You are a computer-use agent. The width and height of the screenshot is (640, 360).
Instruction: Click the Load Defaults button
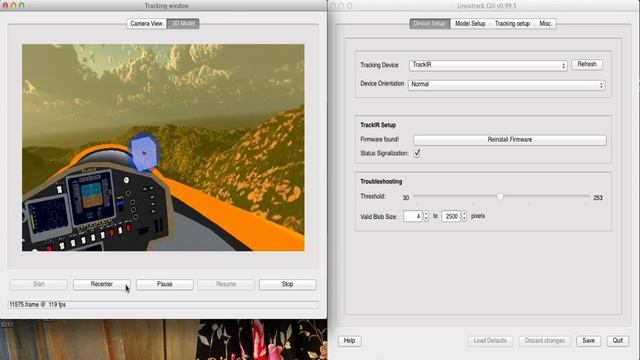pyautogui.click(x=490, y=341)
